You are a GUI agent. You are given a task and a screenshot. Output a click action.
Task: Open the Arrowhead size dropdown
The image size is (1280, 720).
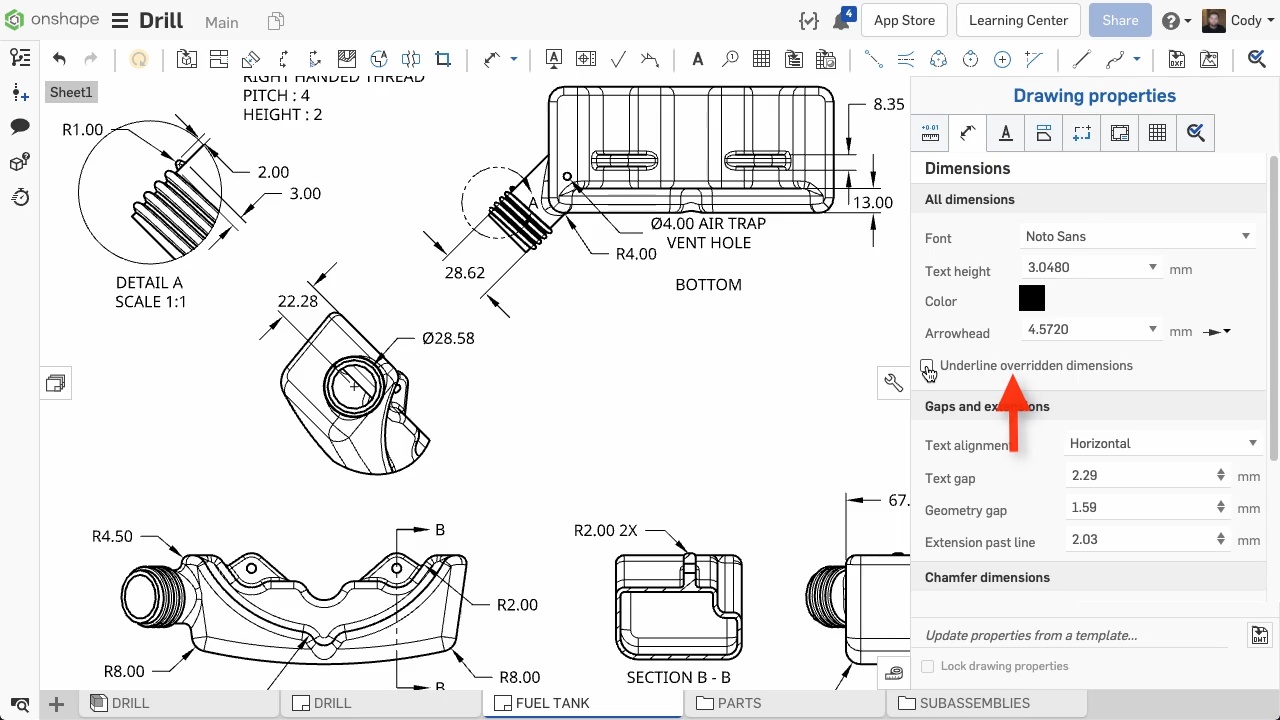click(1092, 330)
